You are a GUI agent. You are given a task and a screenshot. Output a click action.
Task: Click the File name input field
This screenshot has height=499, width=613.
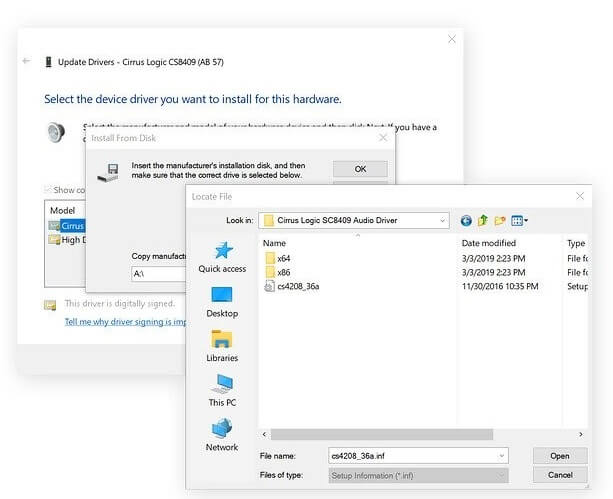[418, 456]
